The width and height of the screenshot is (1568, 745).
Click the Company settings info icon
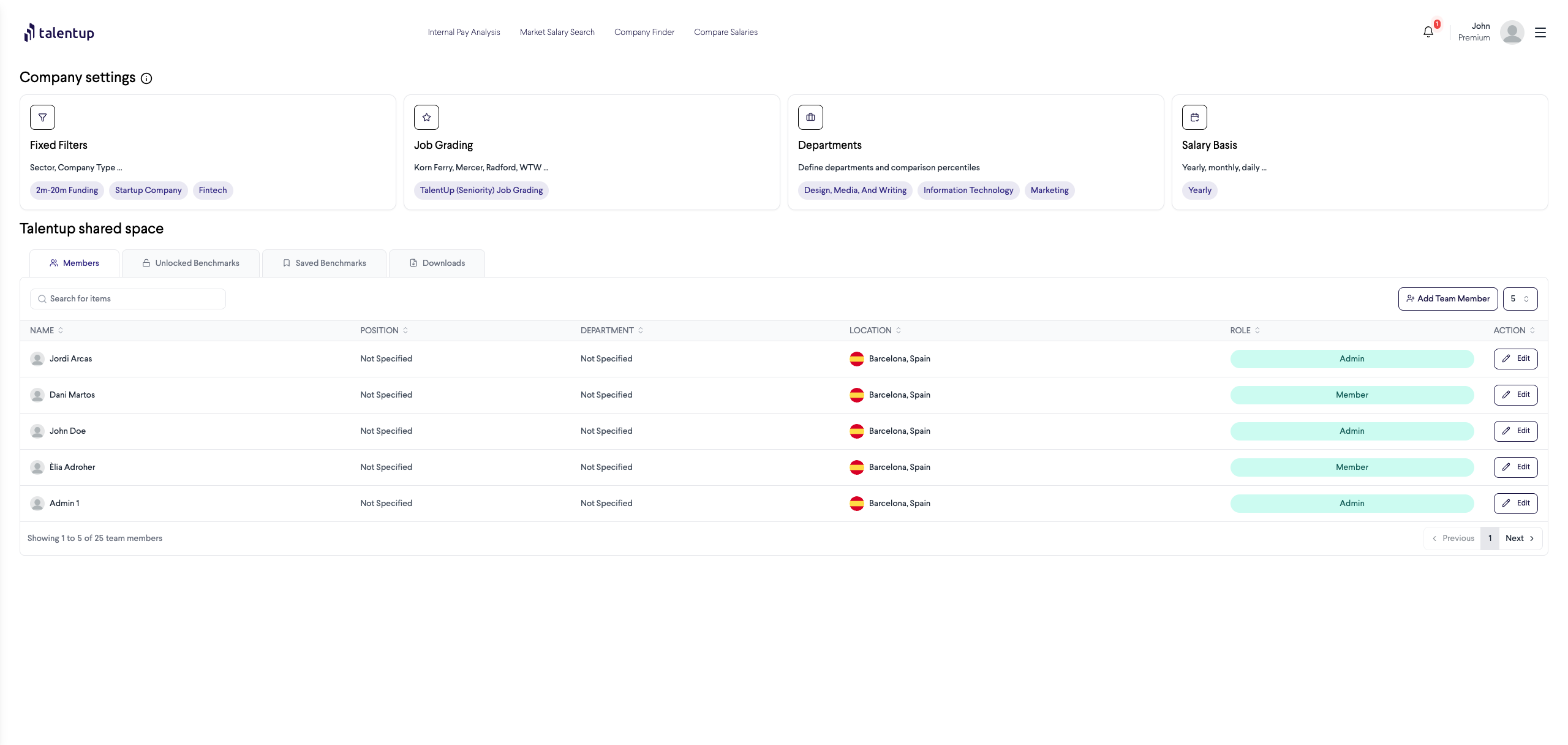pyautogui.click(x=147, y=78)
